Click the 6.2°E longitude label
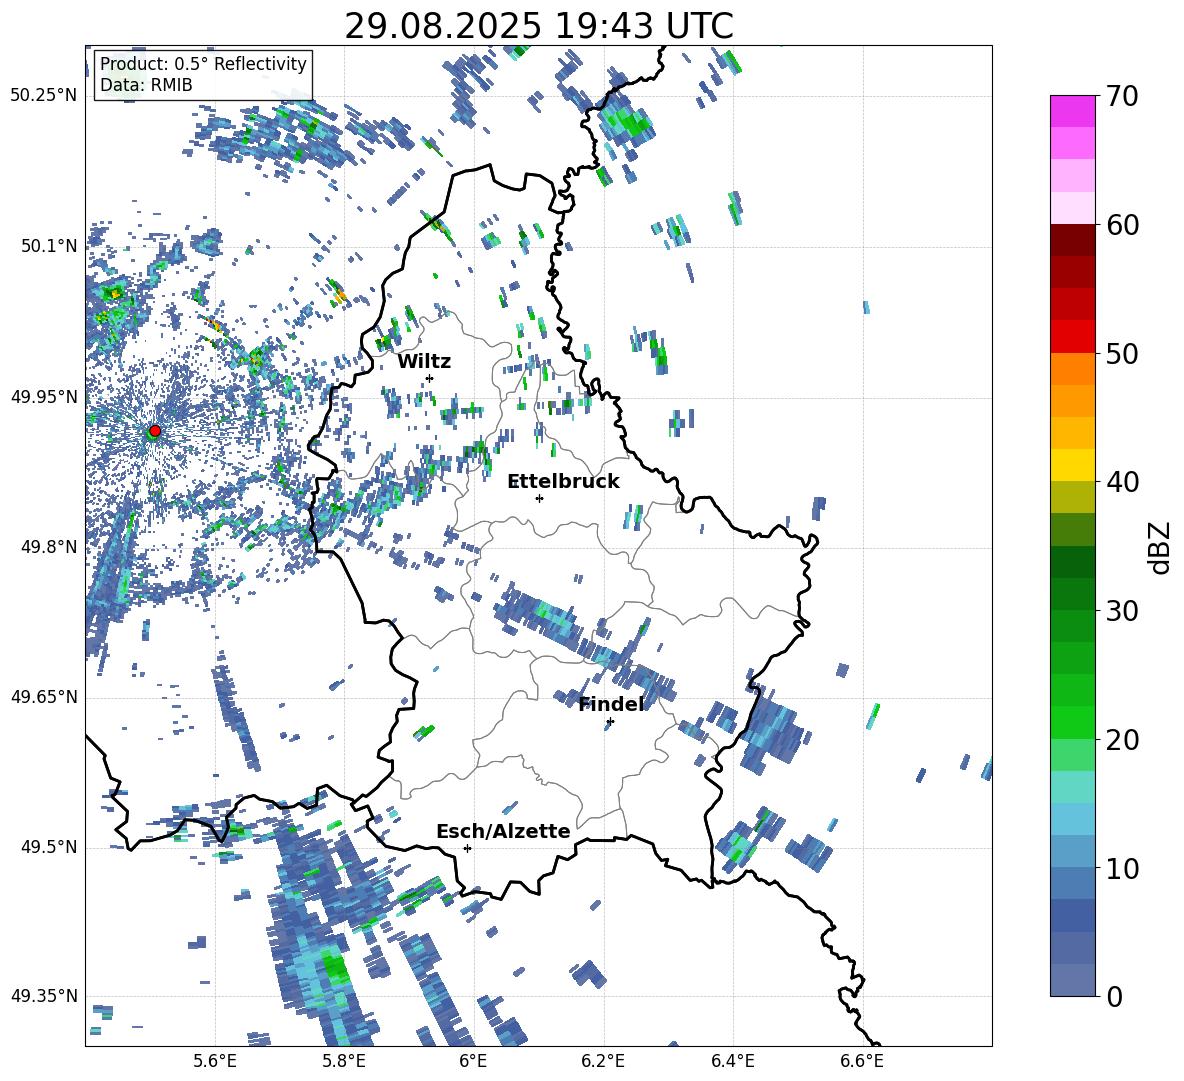The height and width of the screenshot is (1081, 1184). pyautogui.click(x=603, y=1061)
